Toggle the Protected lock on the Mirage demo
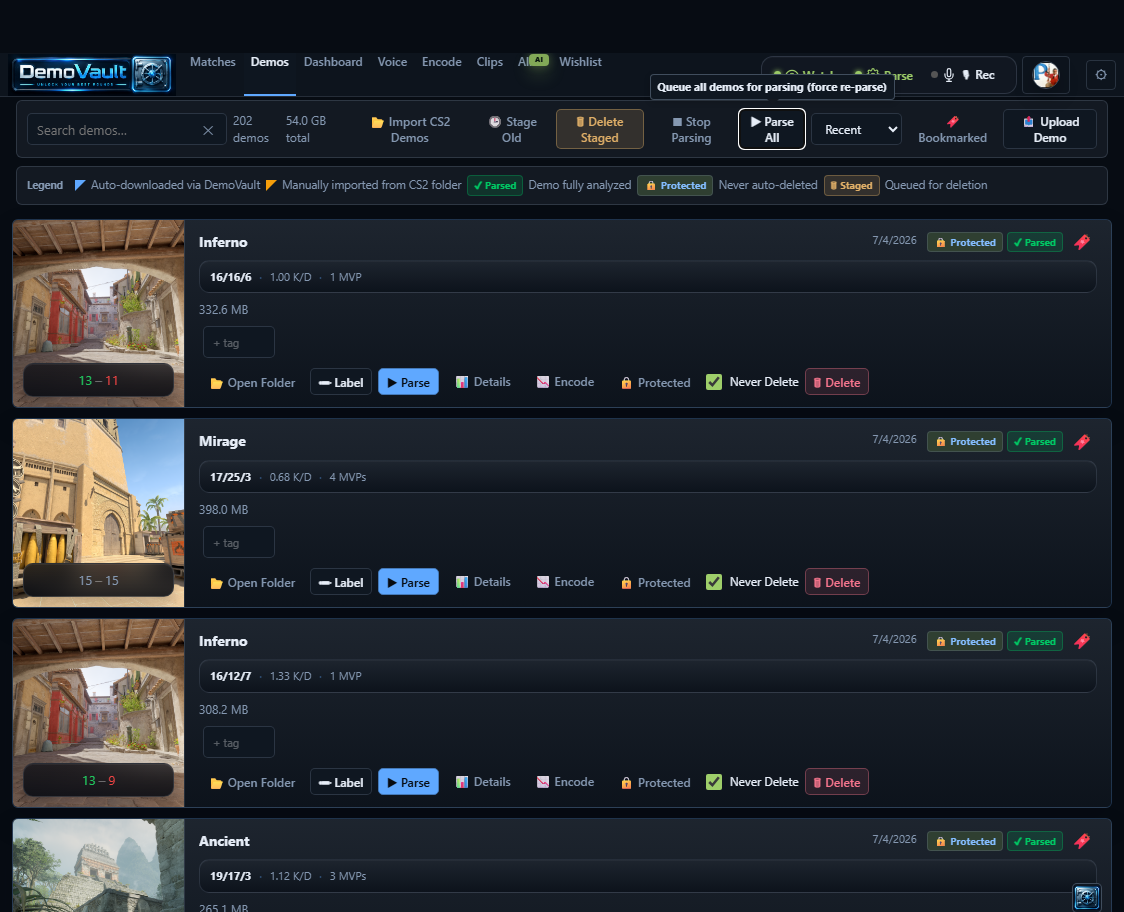This screenshot has width=1124, height=912. 655,582
